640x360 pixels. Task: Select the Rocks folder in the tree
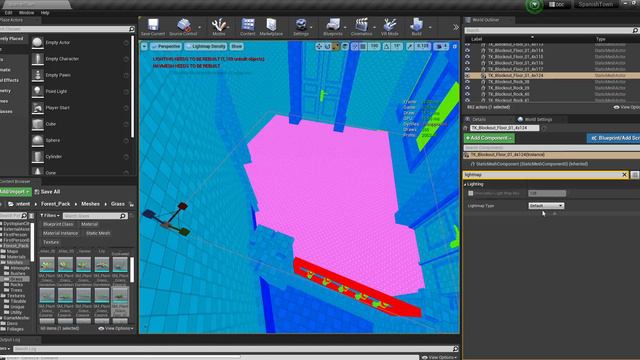[16, 284]
